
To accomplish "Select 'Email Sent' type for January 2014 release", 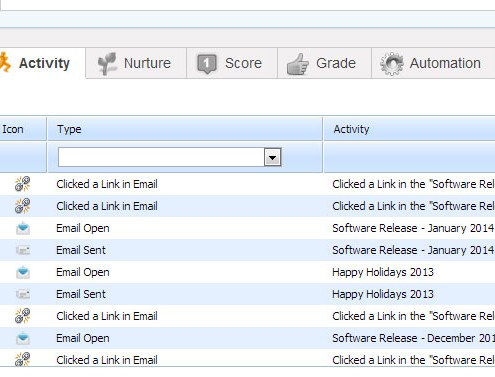I will [81, 250].
